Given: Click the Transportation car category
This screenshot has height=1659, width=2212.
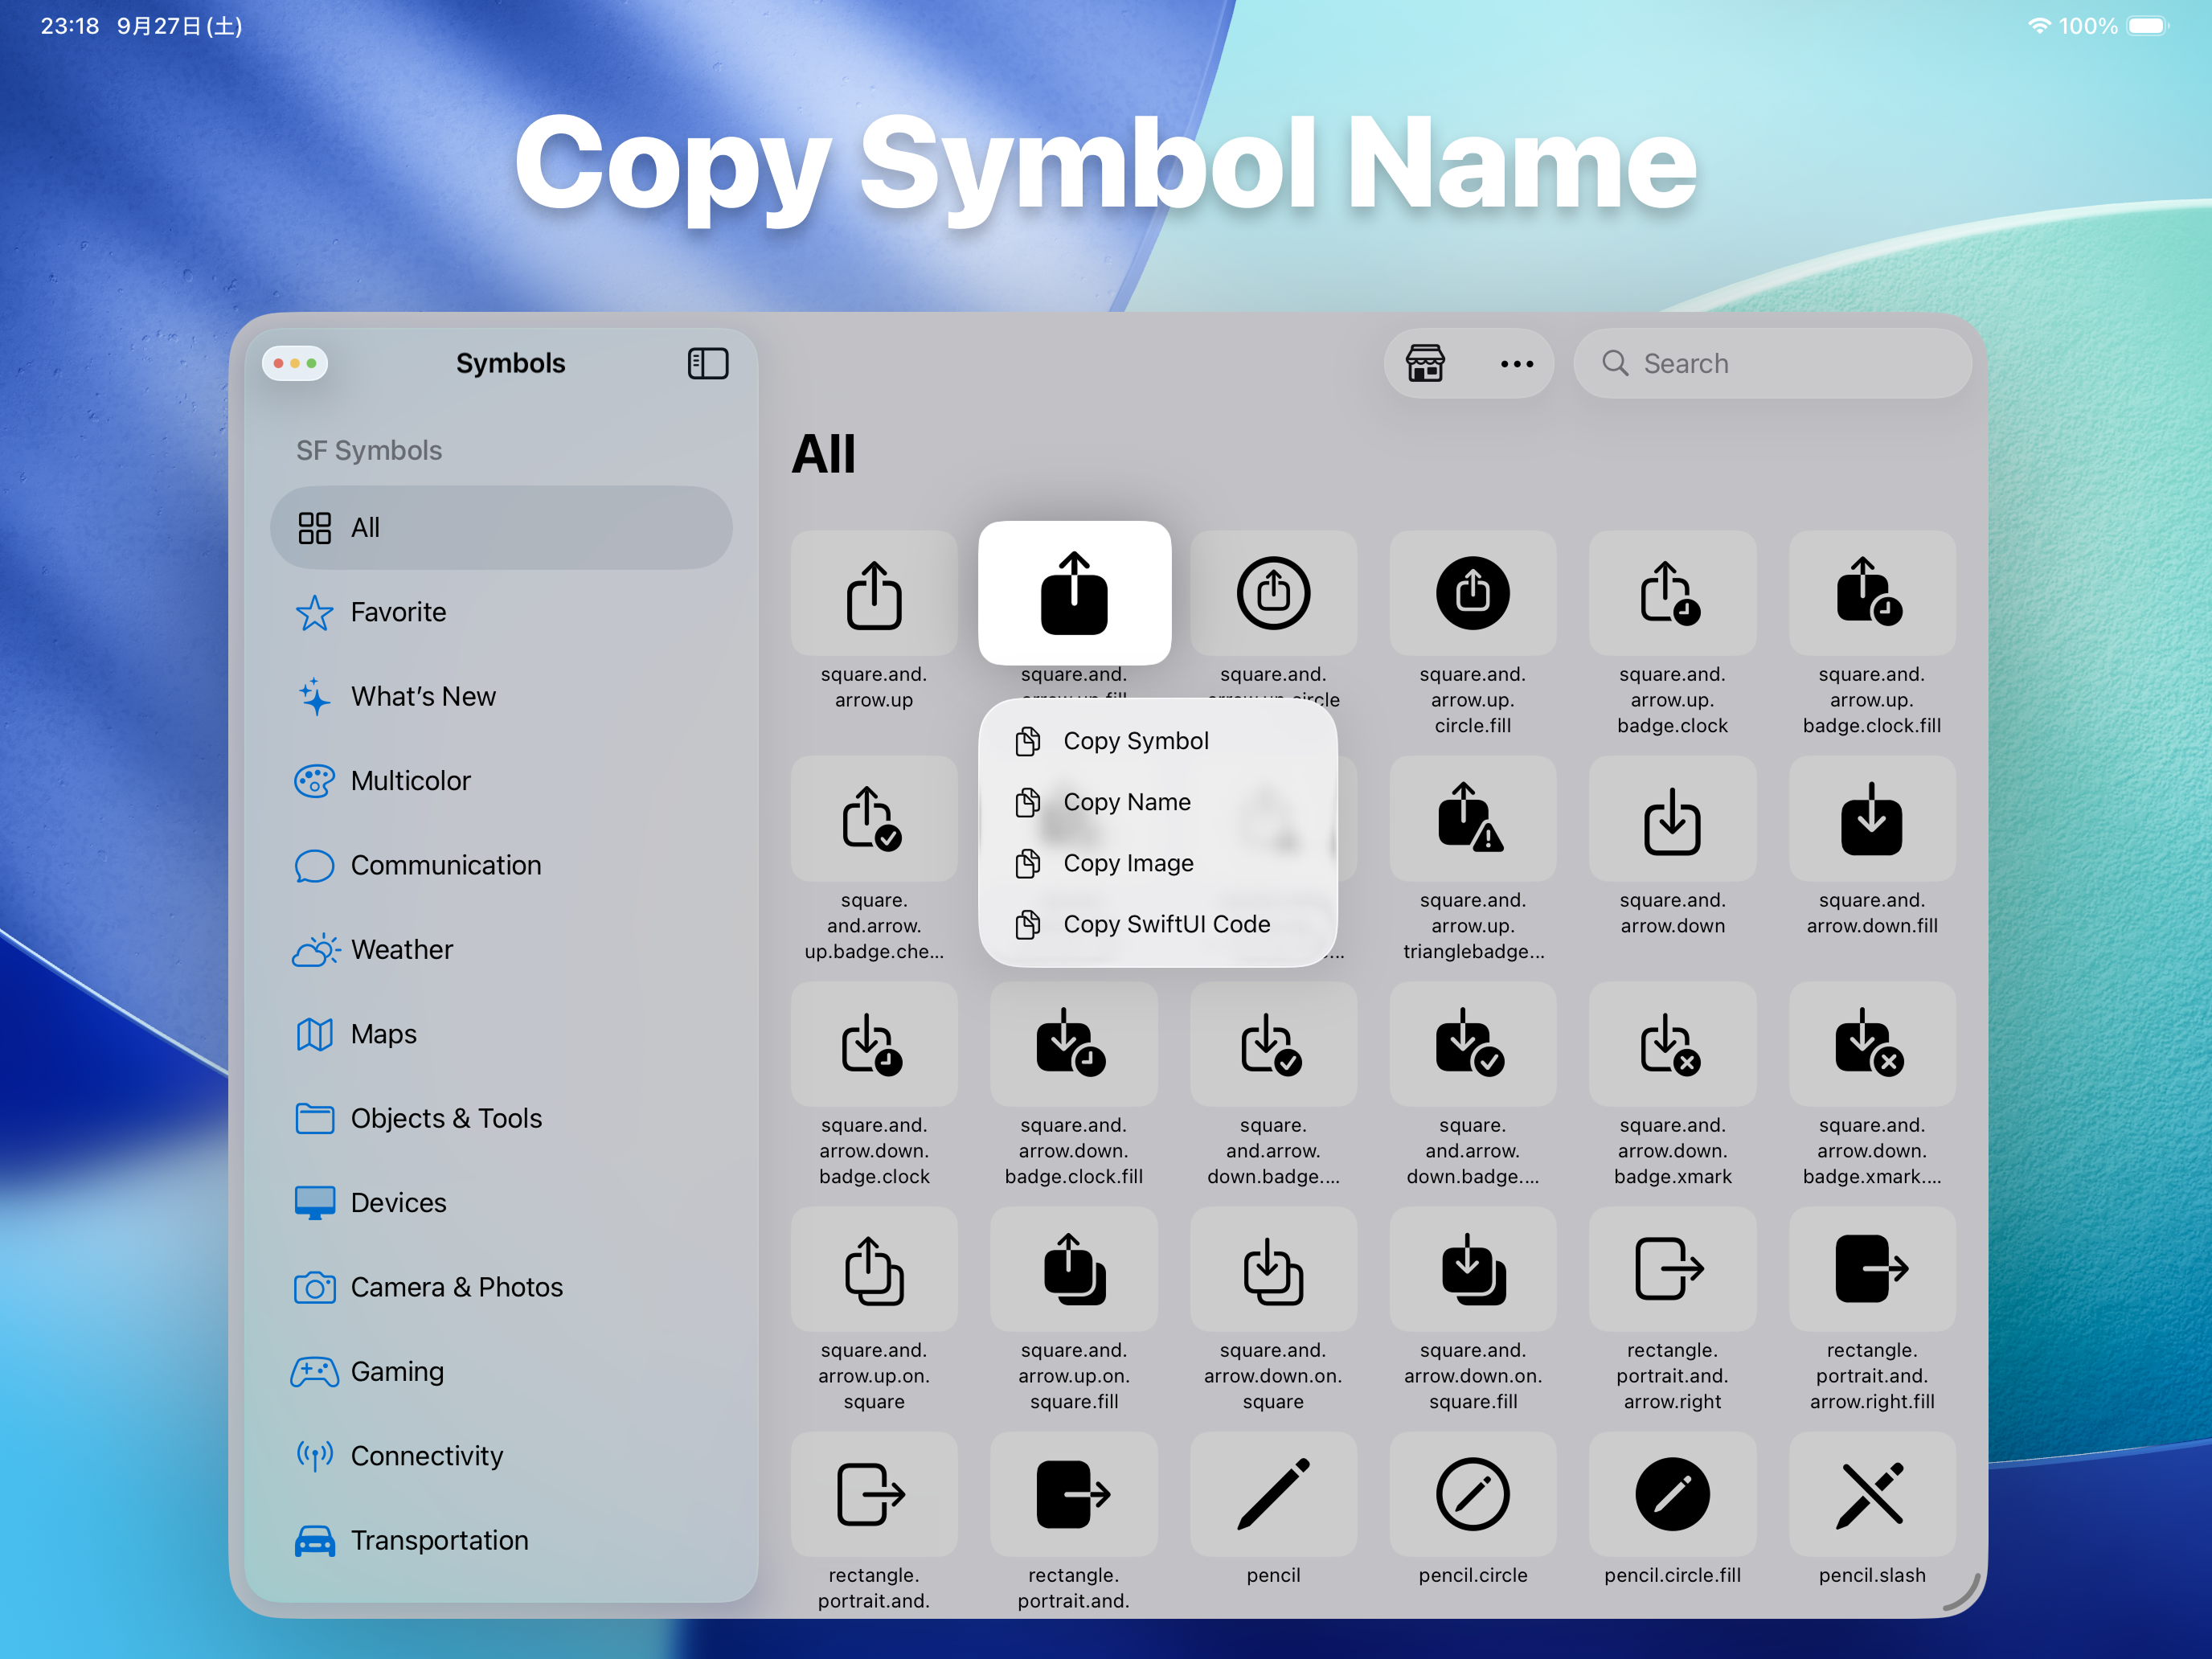Looking at the screenshot, I should (x=438, y=1540).
